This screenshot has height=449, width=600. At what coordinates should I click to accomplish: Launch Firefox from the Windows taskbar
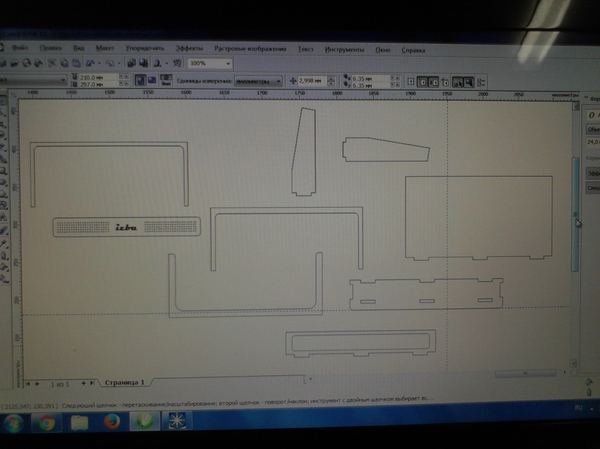click(111, 422)
